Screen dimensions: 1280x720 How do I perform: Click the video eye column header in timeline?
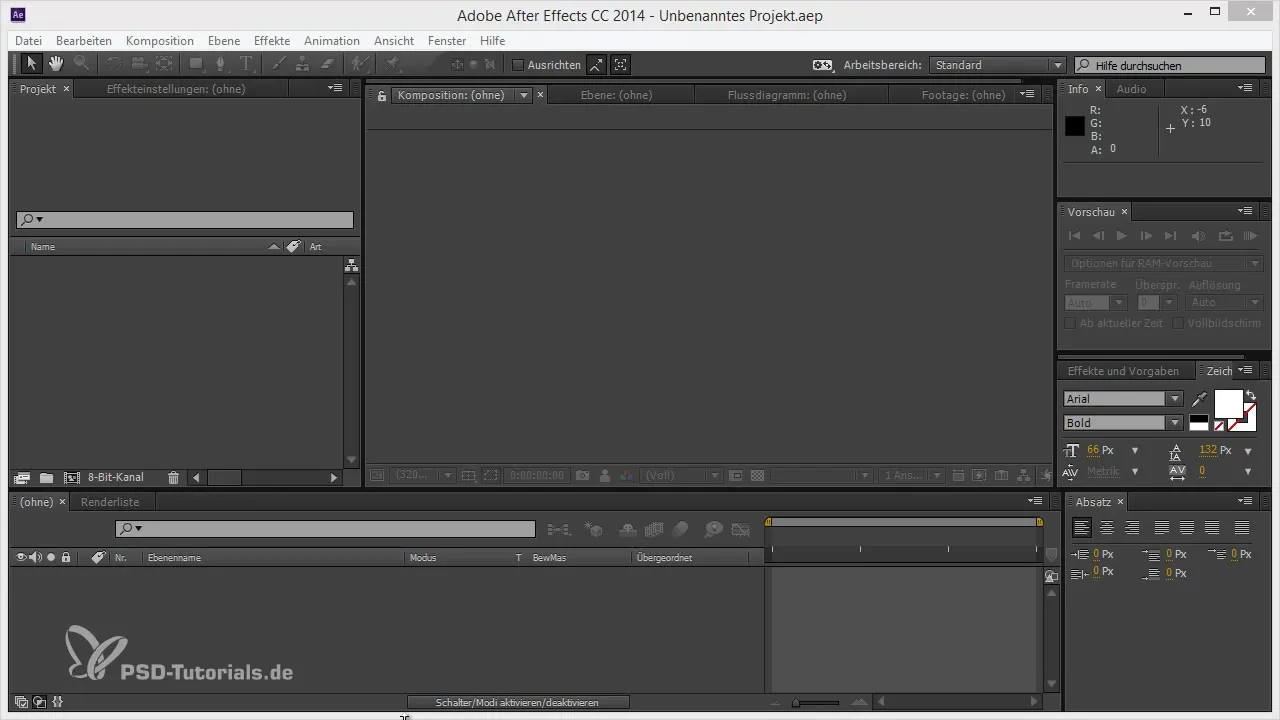(x=21, y=557)
